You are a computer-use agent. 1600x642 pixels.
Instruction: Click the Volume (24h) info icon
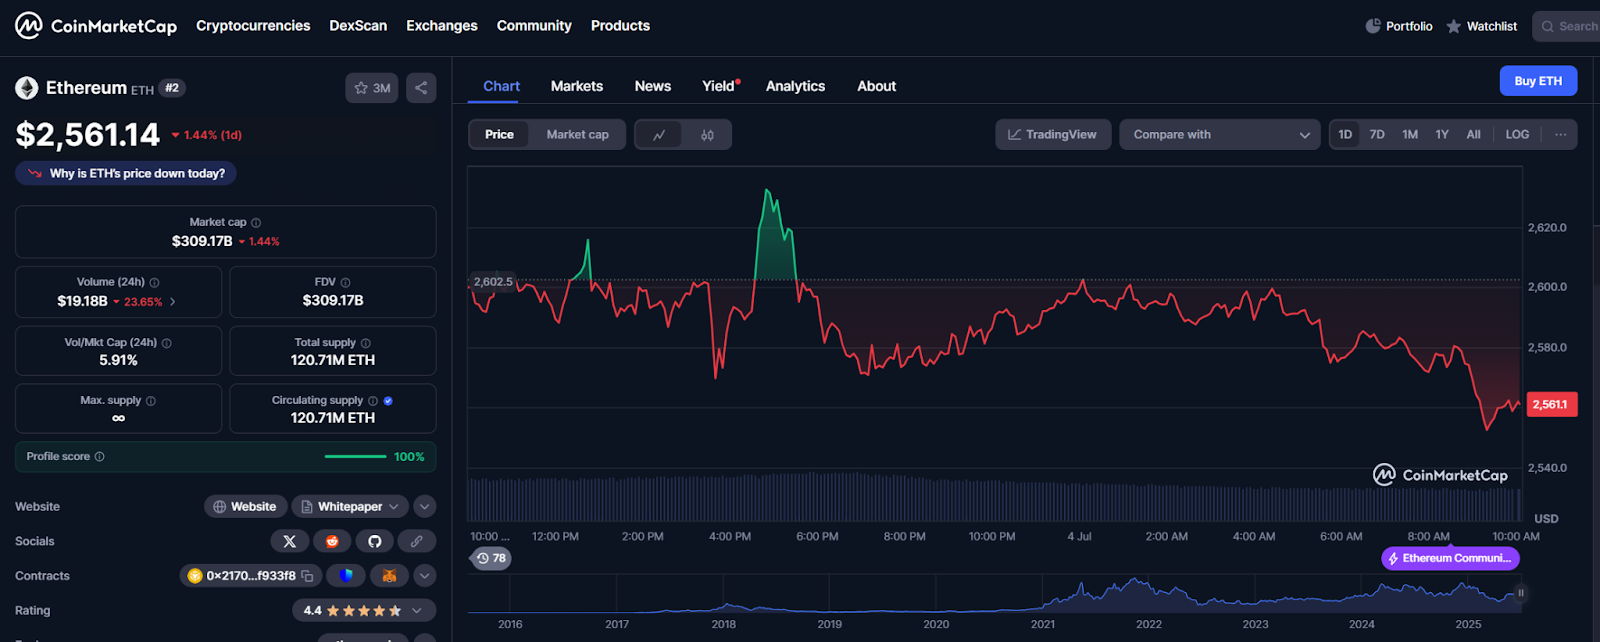click(x=154, y=283)
